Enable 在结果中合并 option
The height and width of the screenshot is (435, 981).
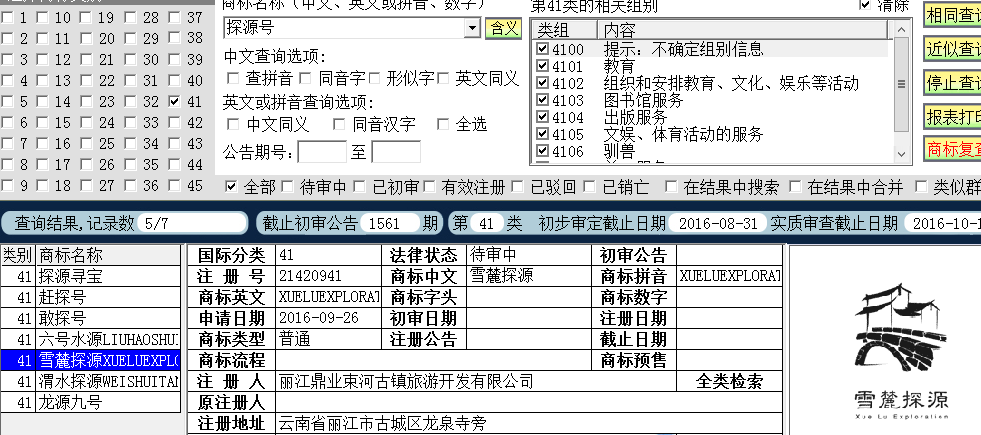coord(795,187)
